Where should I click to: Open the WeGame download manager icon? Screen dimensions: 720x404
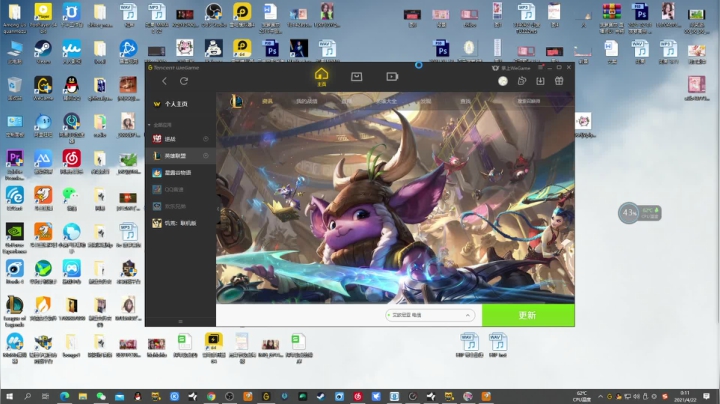pyautogui.click(x=540, y=81)
